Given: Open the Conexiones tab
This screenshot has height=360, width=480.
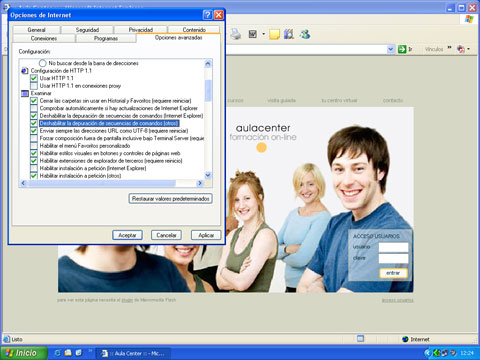Looking at the screenshot, I should (x=44, y=38).
